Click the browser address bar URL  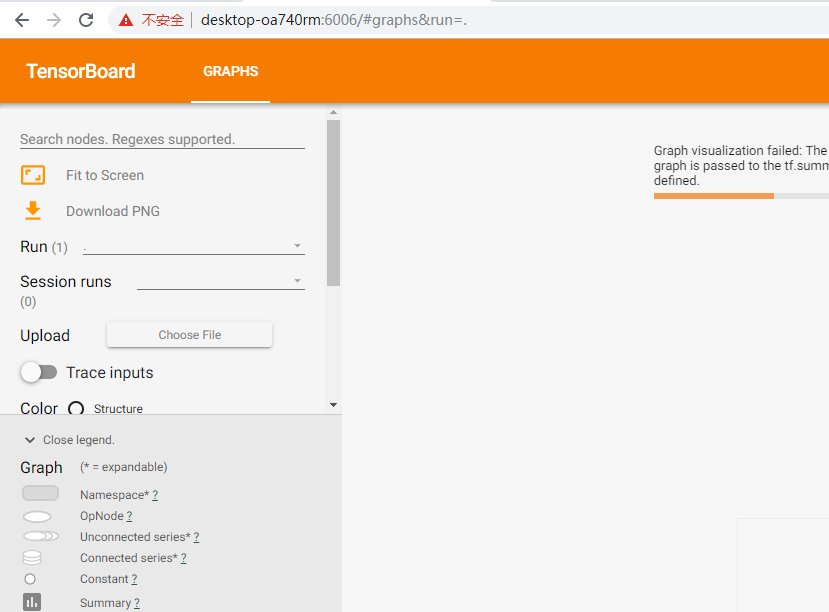click(x=334, y=20)
